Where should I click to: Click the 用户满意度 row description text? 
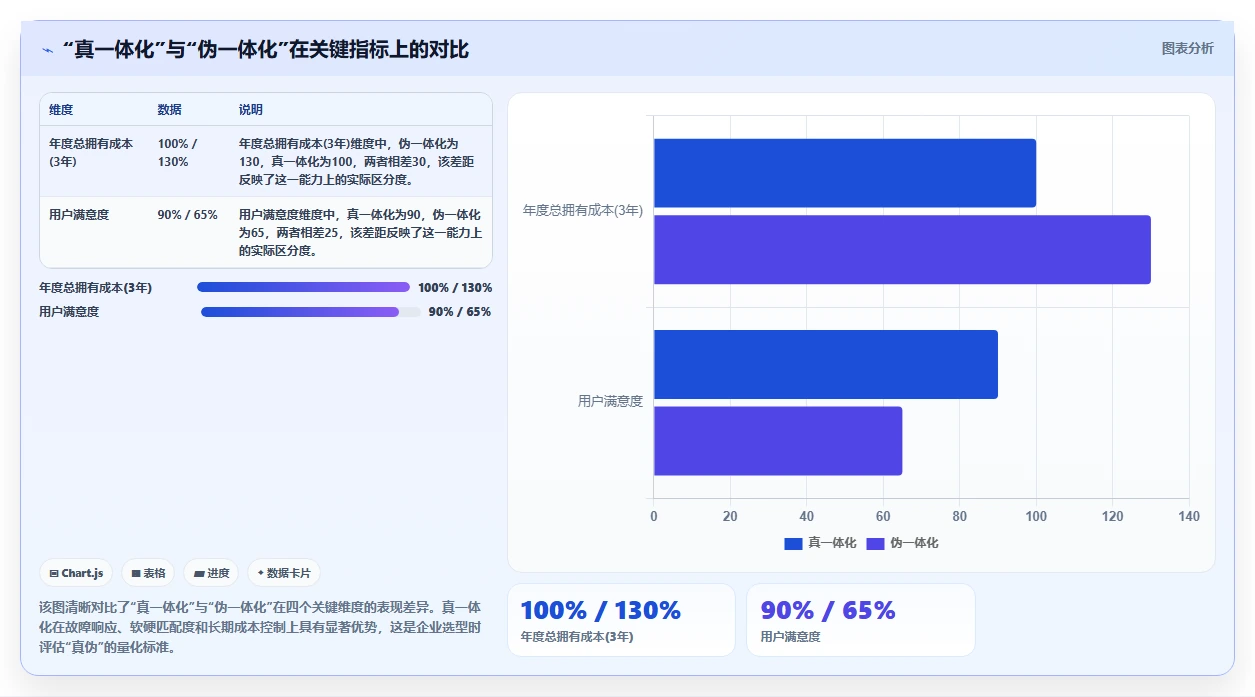(x=360, y=233)
